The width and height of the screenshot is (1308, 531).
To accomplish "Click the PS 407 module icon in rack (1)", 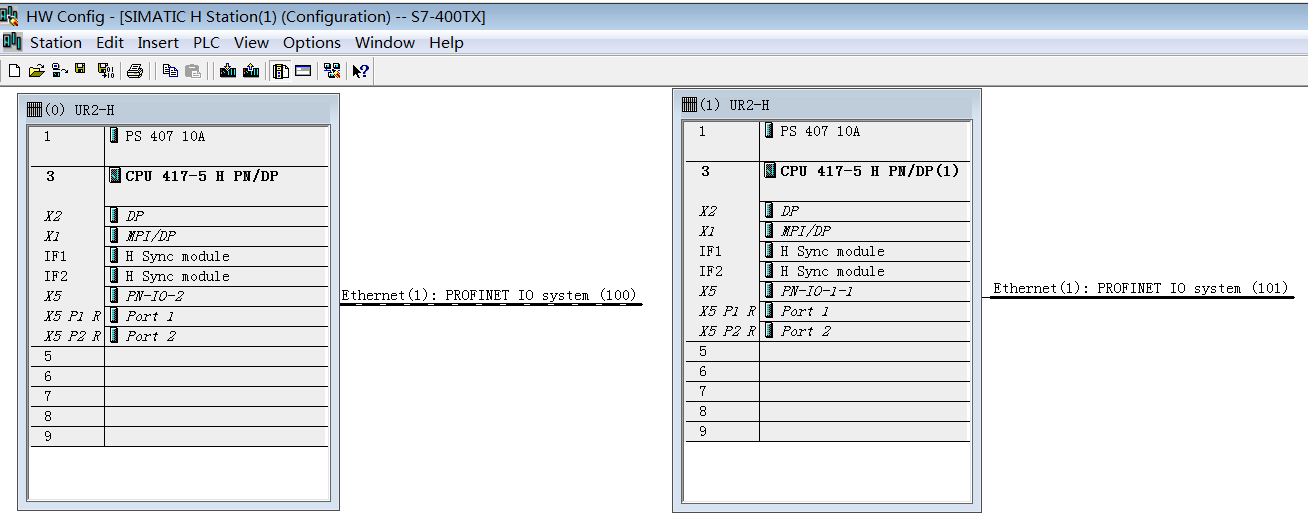I will [769, 131].
